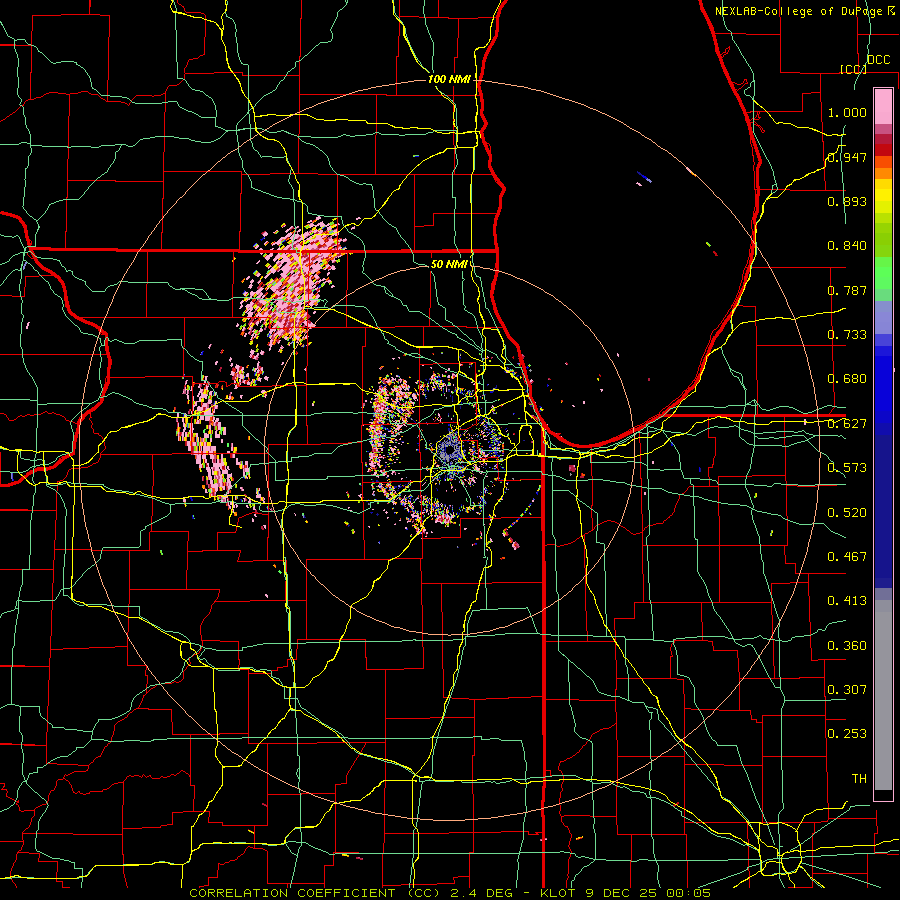Screen dimensions: 900x900
Task: Select the 0.307 scale value
Action: (x=847, y=690)
